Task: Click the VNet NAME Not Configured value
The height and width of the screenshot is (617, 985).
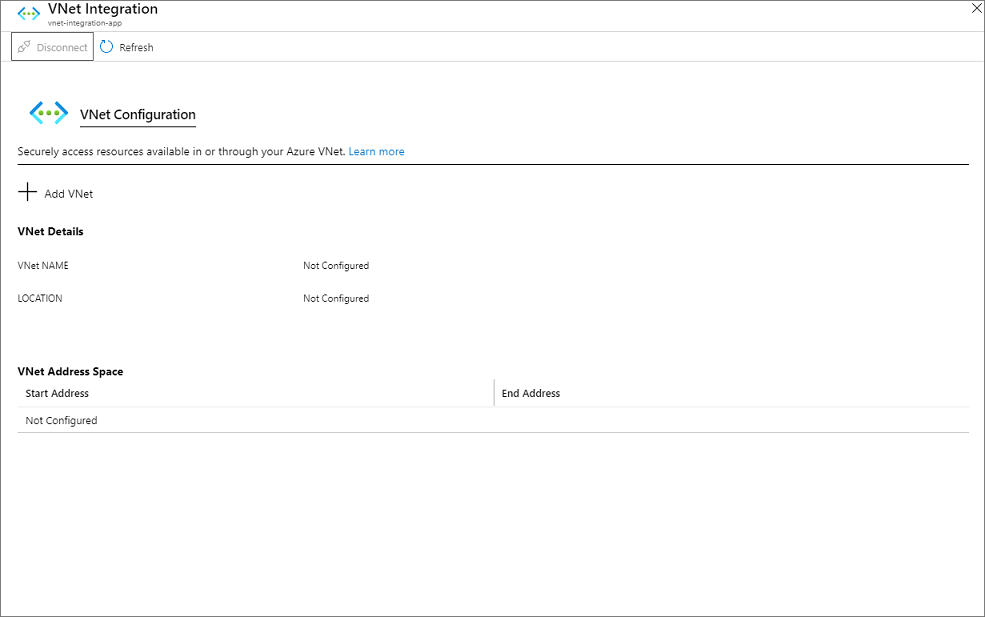Action: point(336,266)
